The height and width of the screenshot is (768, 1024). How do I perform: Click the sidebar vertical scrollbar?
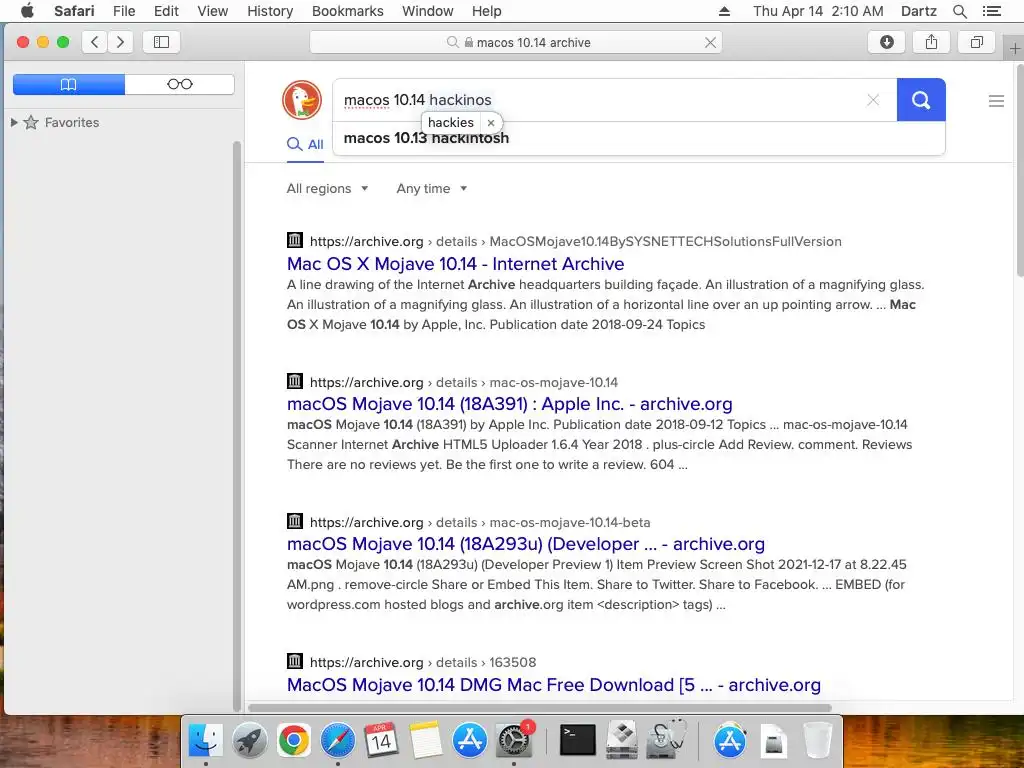236,426
